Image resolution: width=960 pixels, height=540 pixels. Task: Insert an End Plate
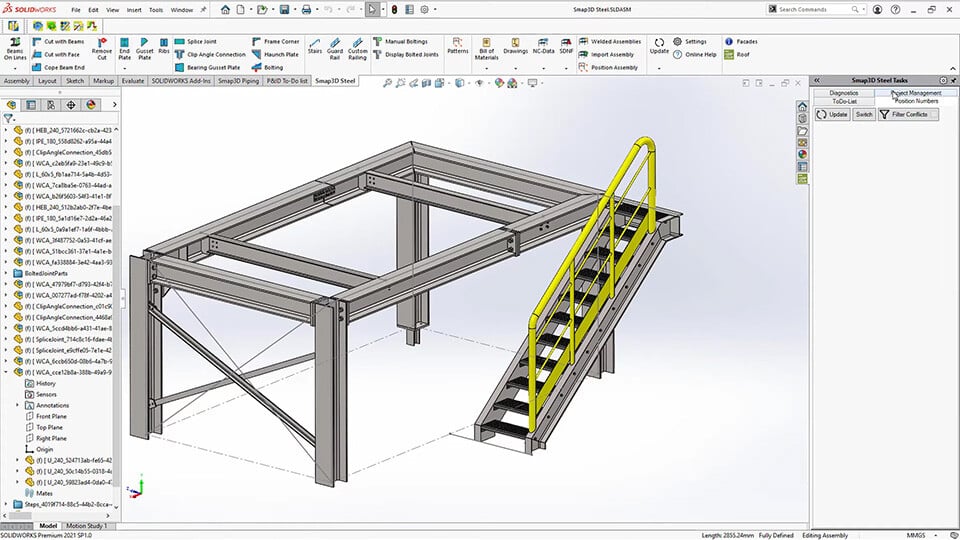point(124,48)
